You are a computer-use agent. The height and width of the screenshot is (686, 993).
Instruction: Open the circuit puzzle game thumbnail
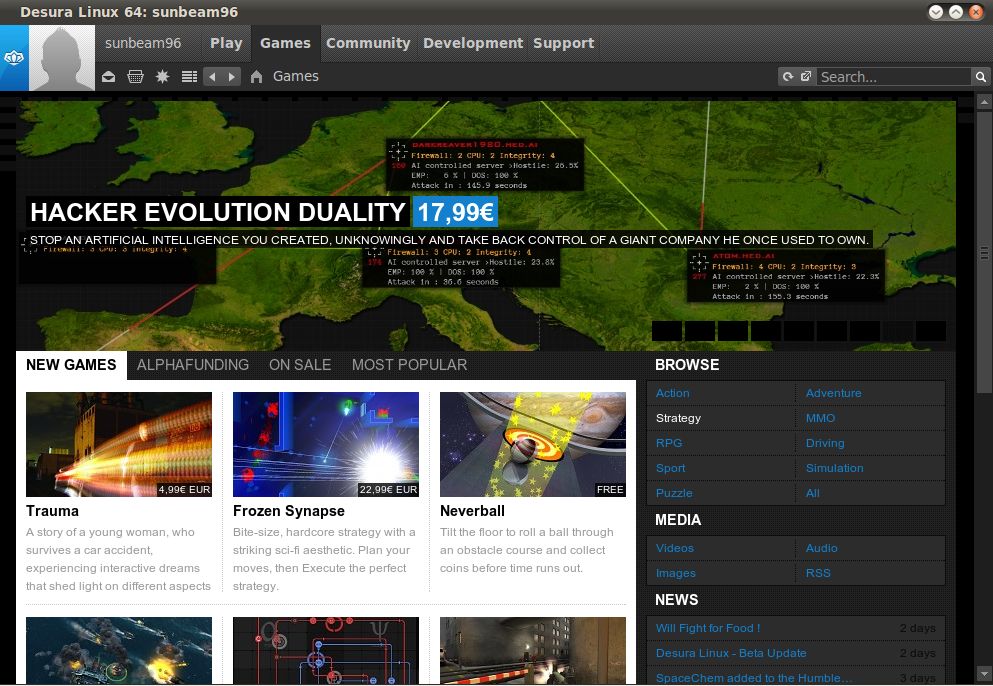(326, 651)
